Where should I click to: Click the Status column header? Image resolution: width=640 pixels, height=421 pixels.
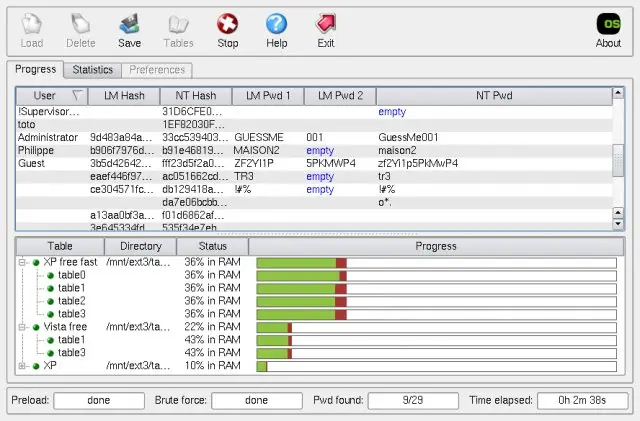pyautogui.click(x=213, y=246)
